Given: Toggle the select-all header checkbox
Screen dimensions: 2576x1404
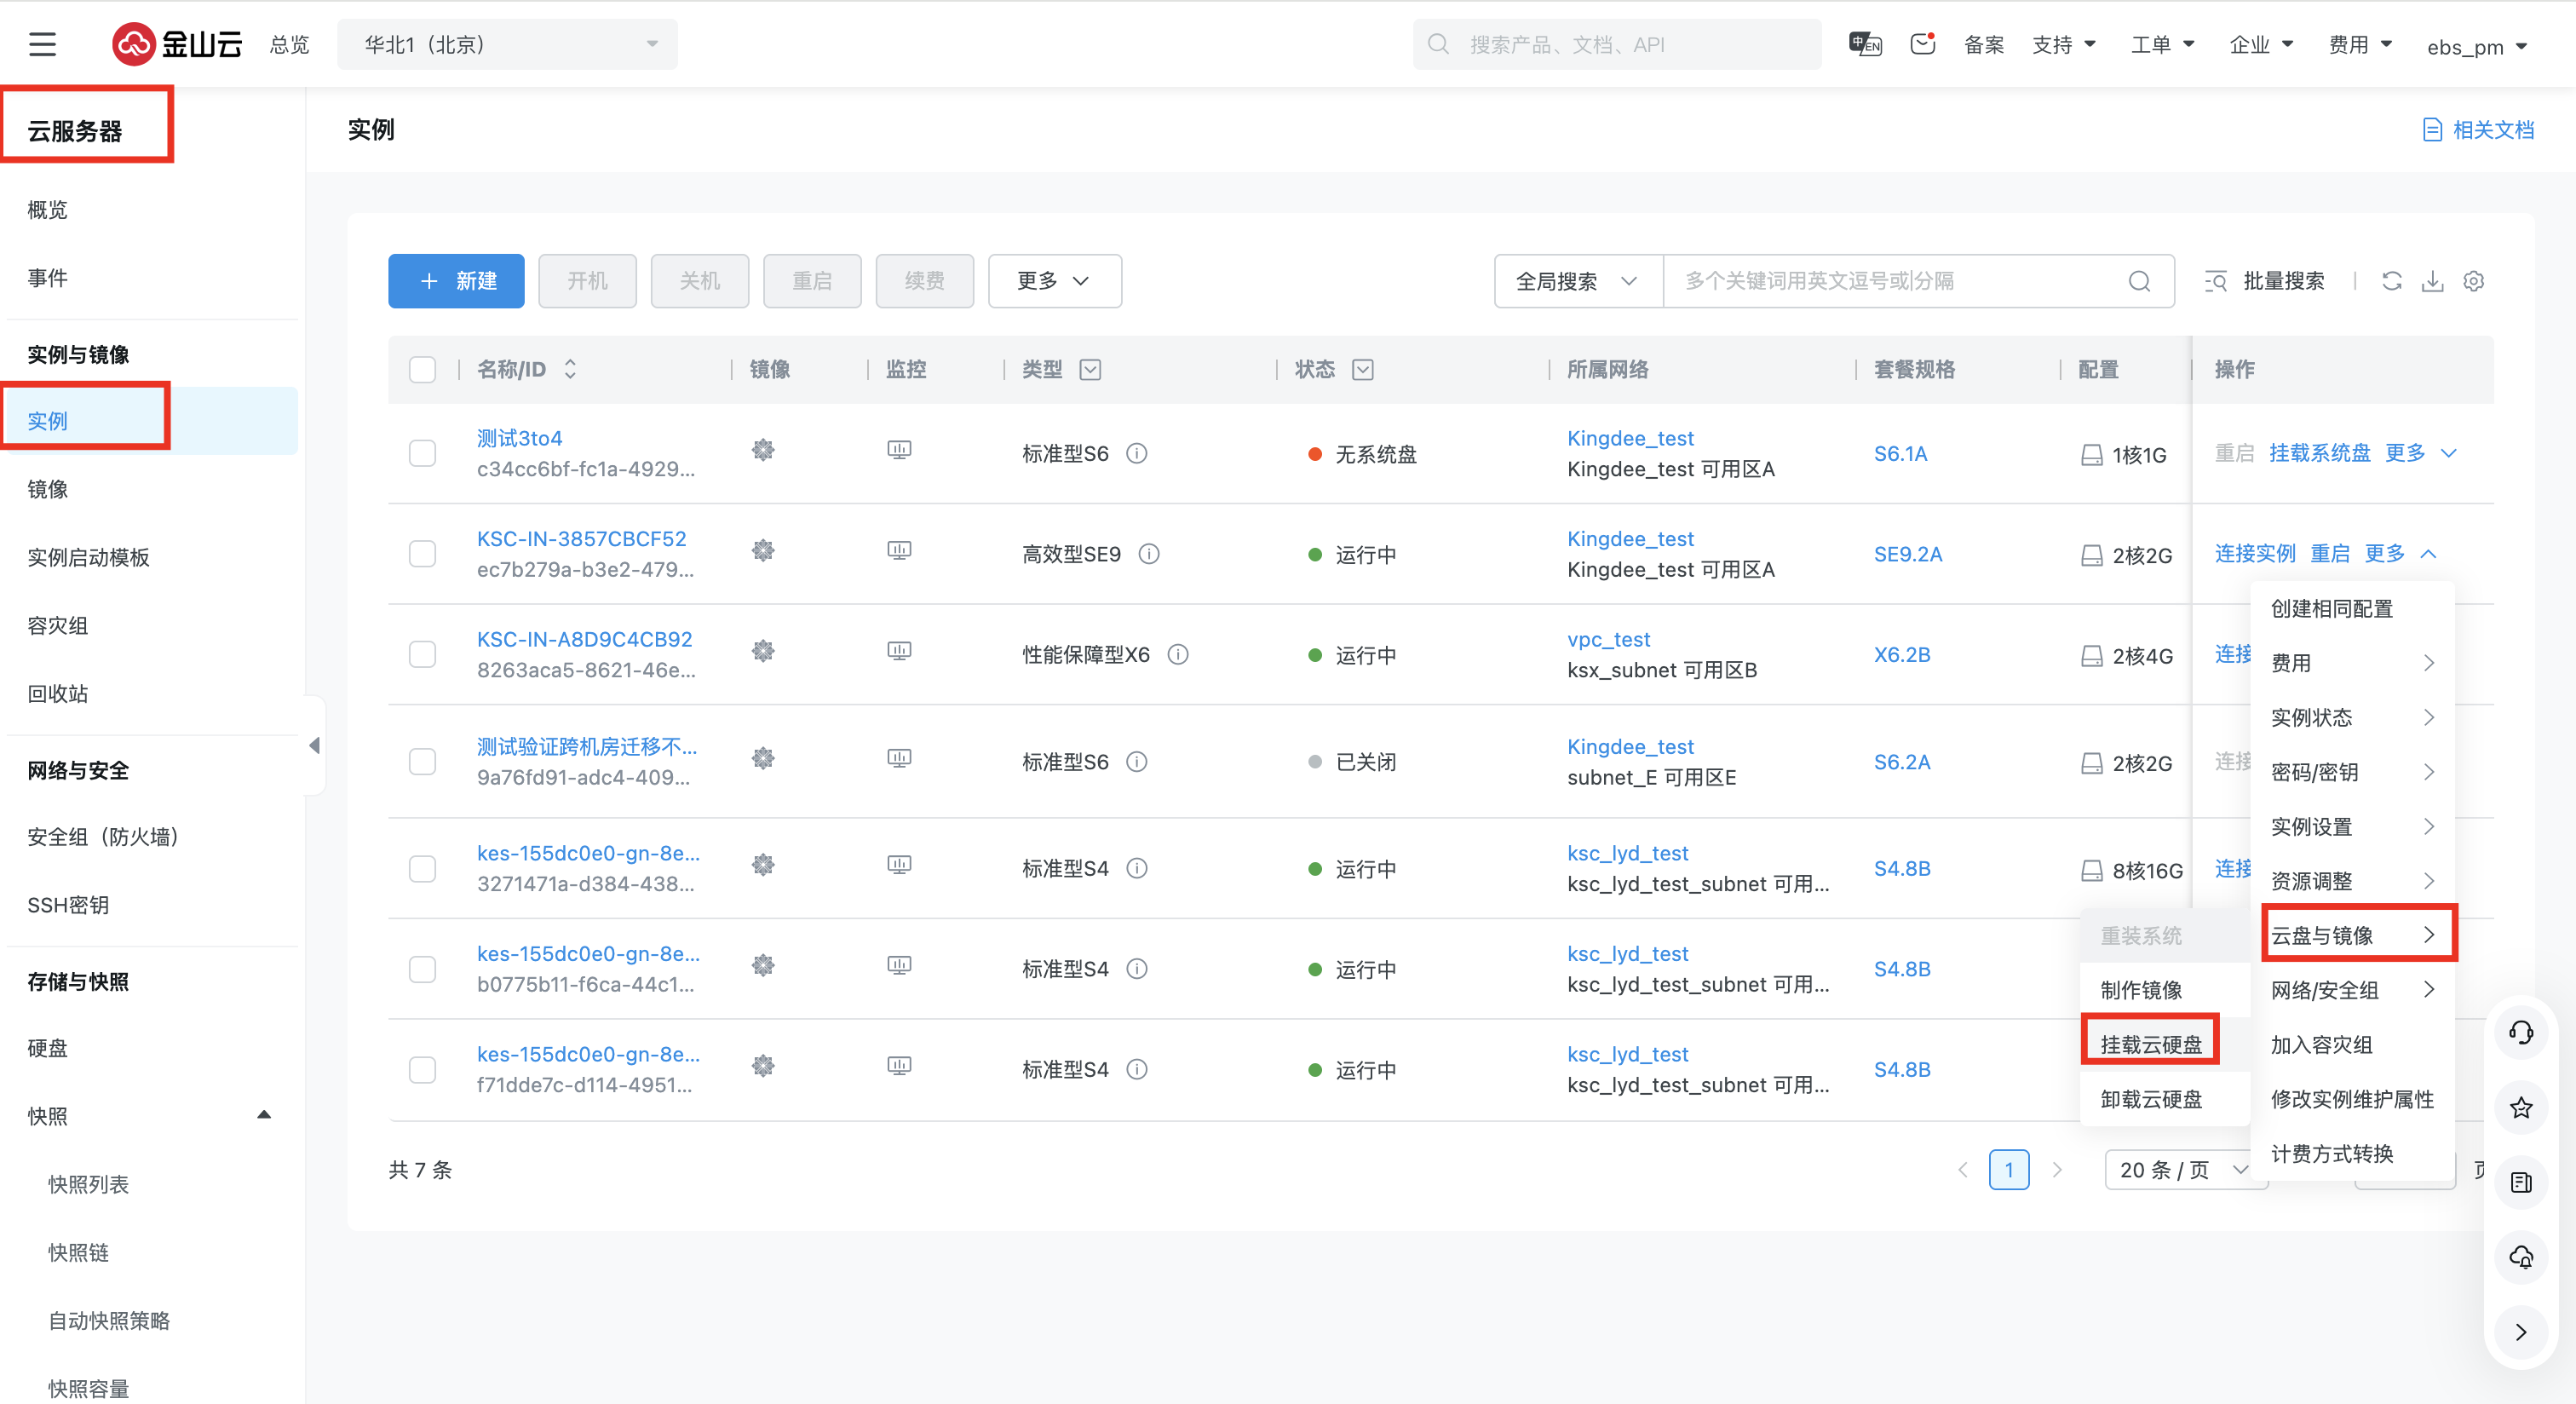Looking at the screenshot, I should (x=422, y=370).
